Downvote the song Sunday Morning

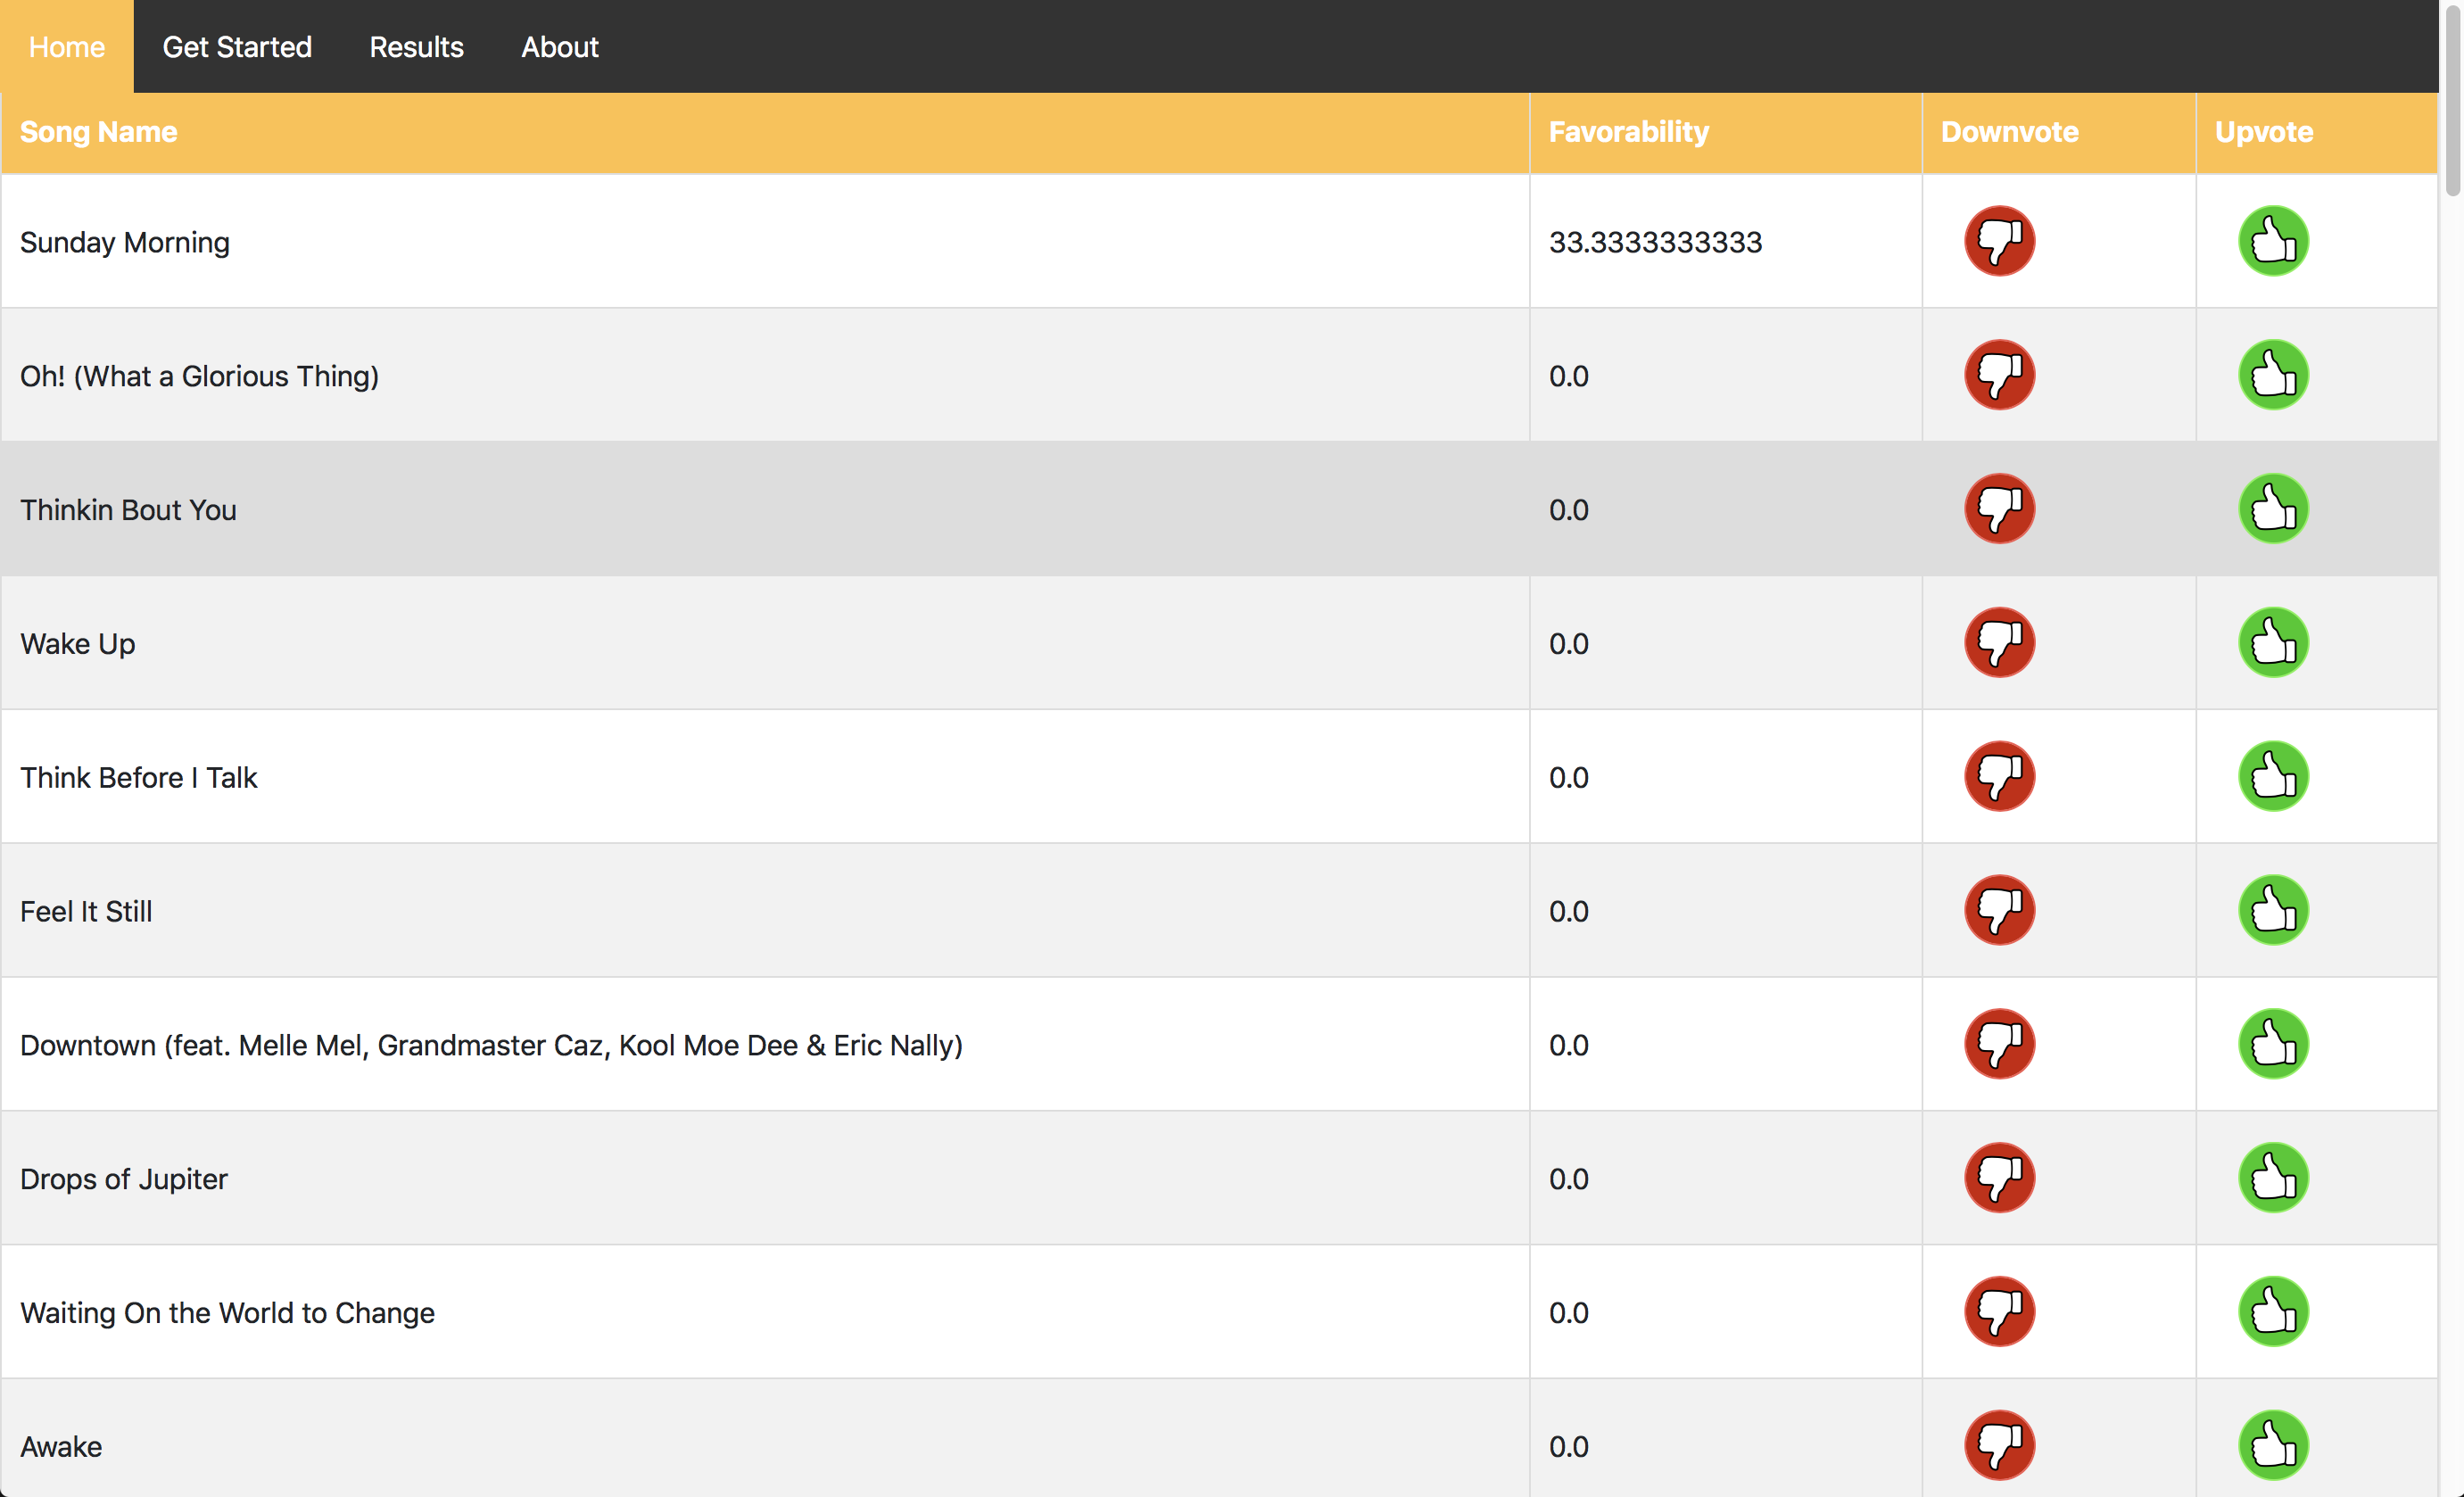[1999, 241]
